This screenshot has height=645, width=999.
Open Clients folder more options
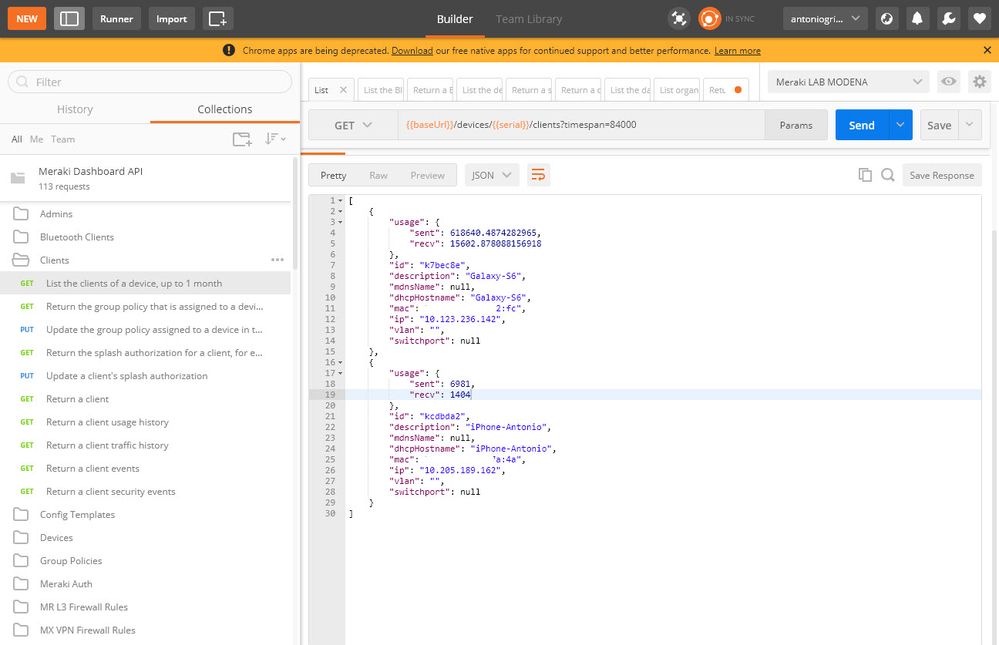[x=277, y=260]
